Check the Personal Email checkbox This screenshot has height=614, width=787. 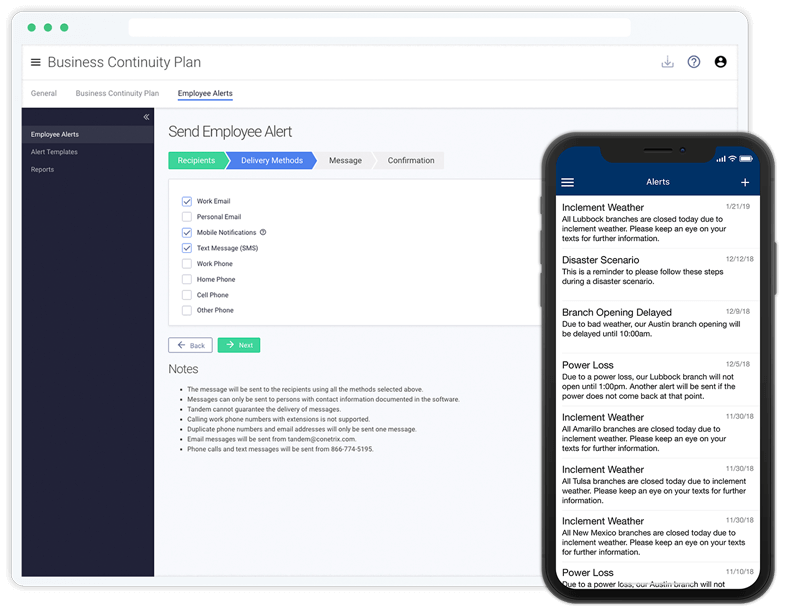[x=187, y=217]
